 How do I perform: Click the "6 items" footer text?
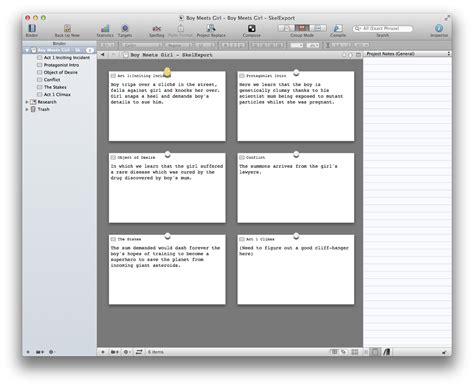[x=156, y=352]
